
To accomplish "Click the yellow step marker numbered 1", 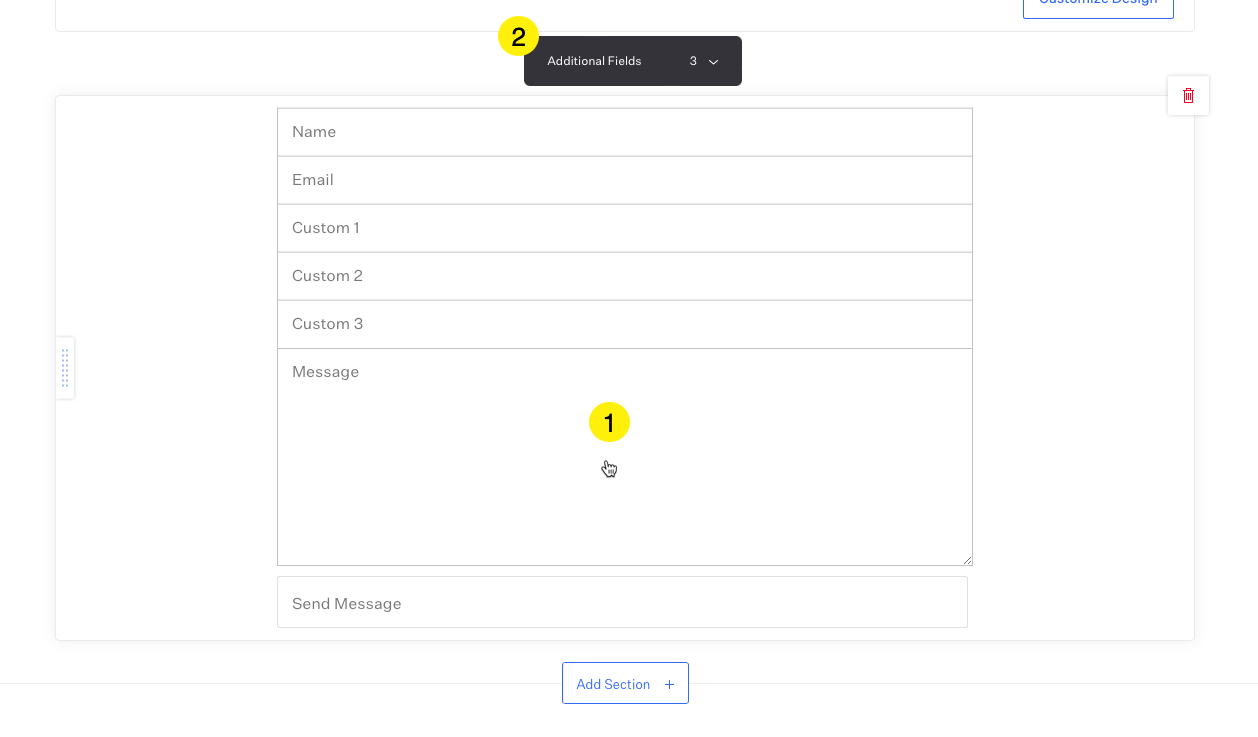I will click(609, 422).
